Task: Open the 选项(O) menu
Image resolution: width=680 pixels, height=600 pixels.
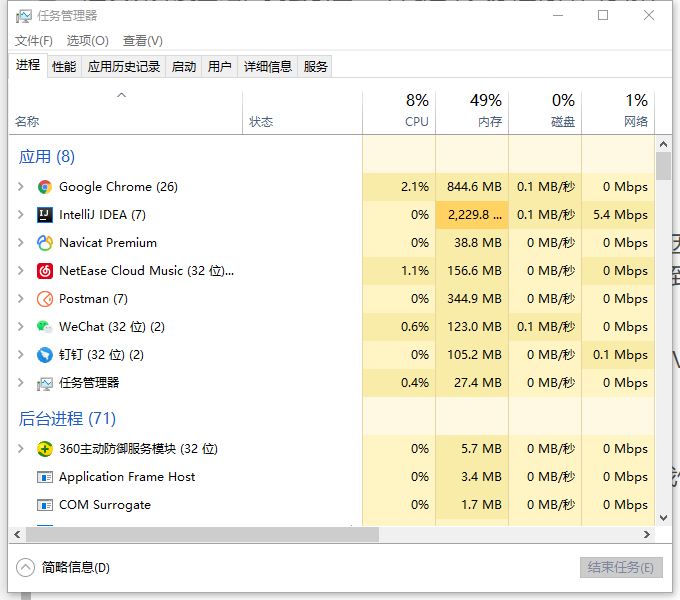Action: click(x=87, y=41)
